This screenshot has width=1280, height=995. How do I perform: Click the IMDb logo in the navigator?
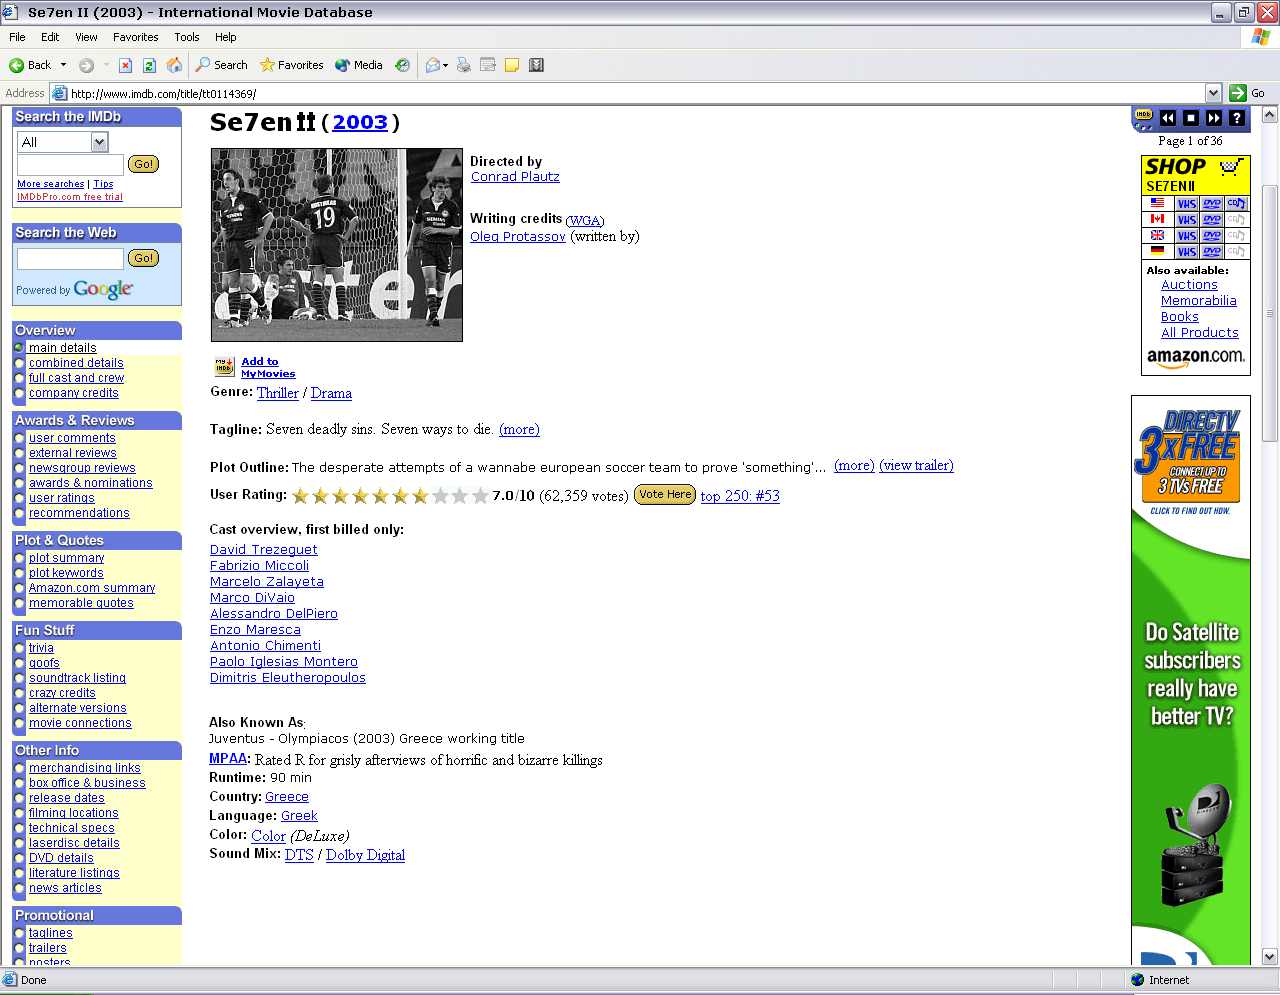pos(1143,115)
